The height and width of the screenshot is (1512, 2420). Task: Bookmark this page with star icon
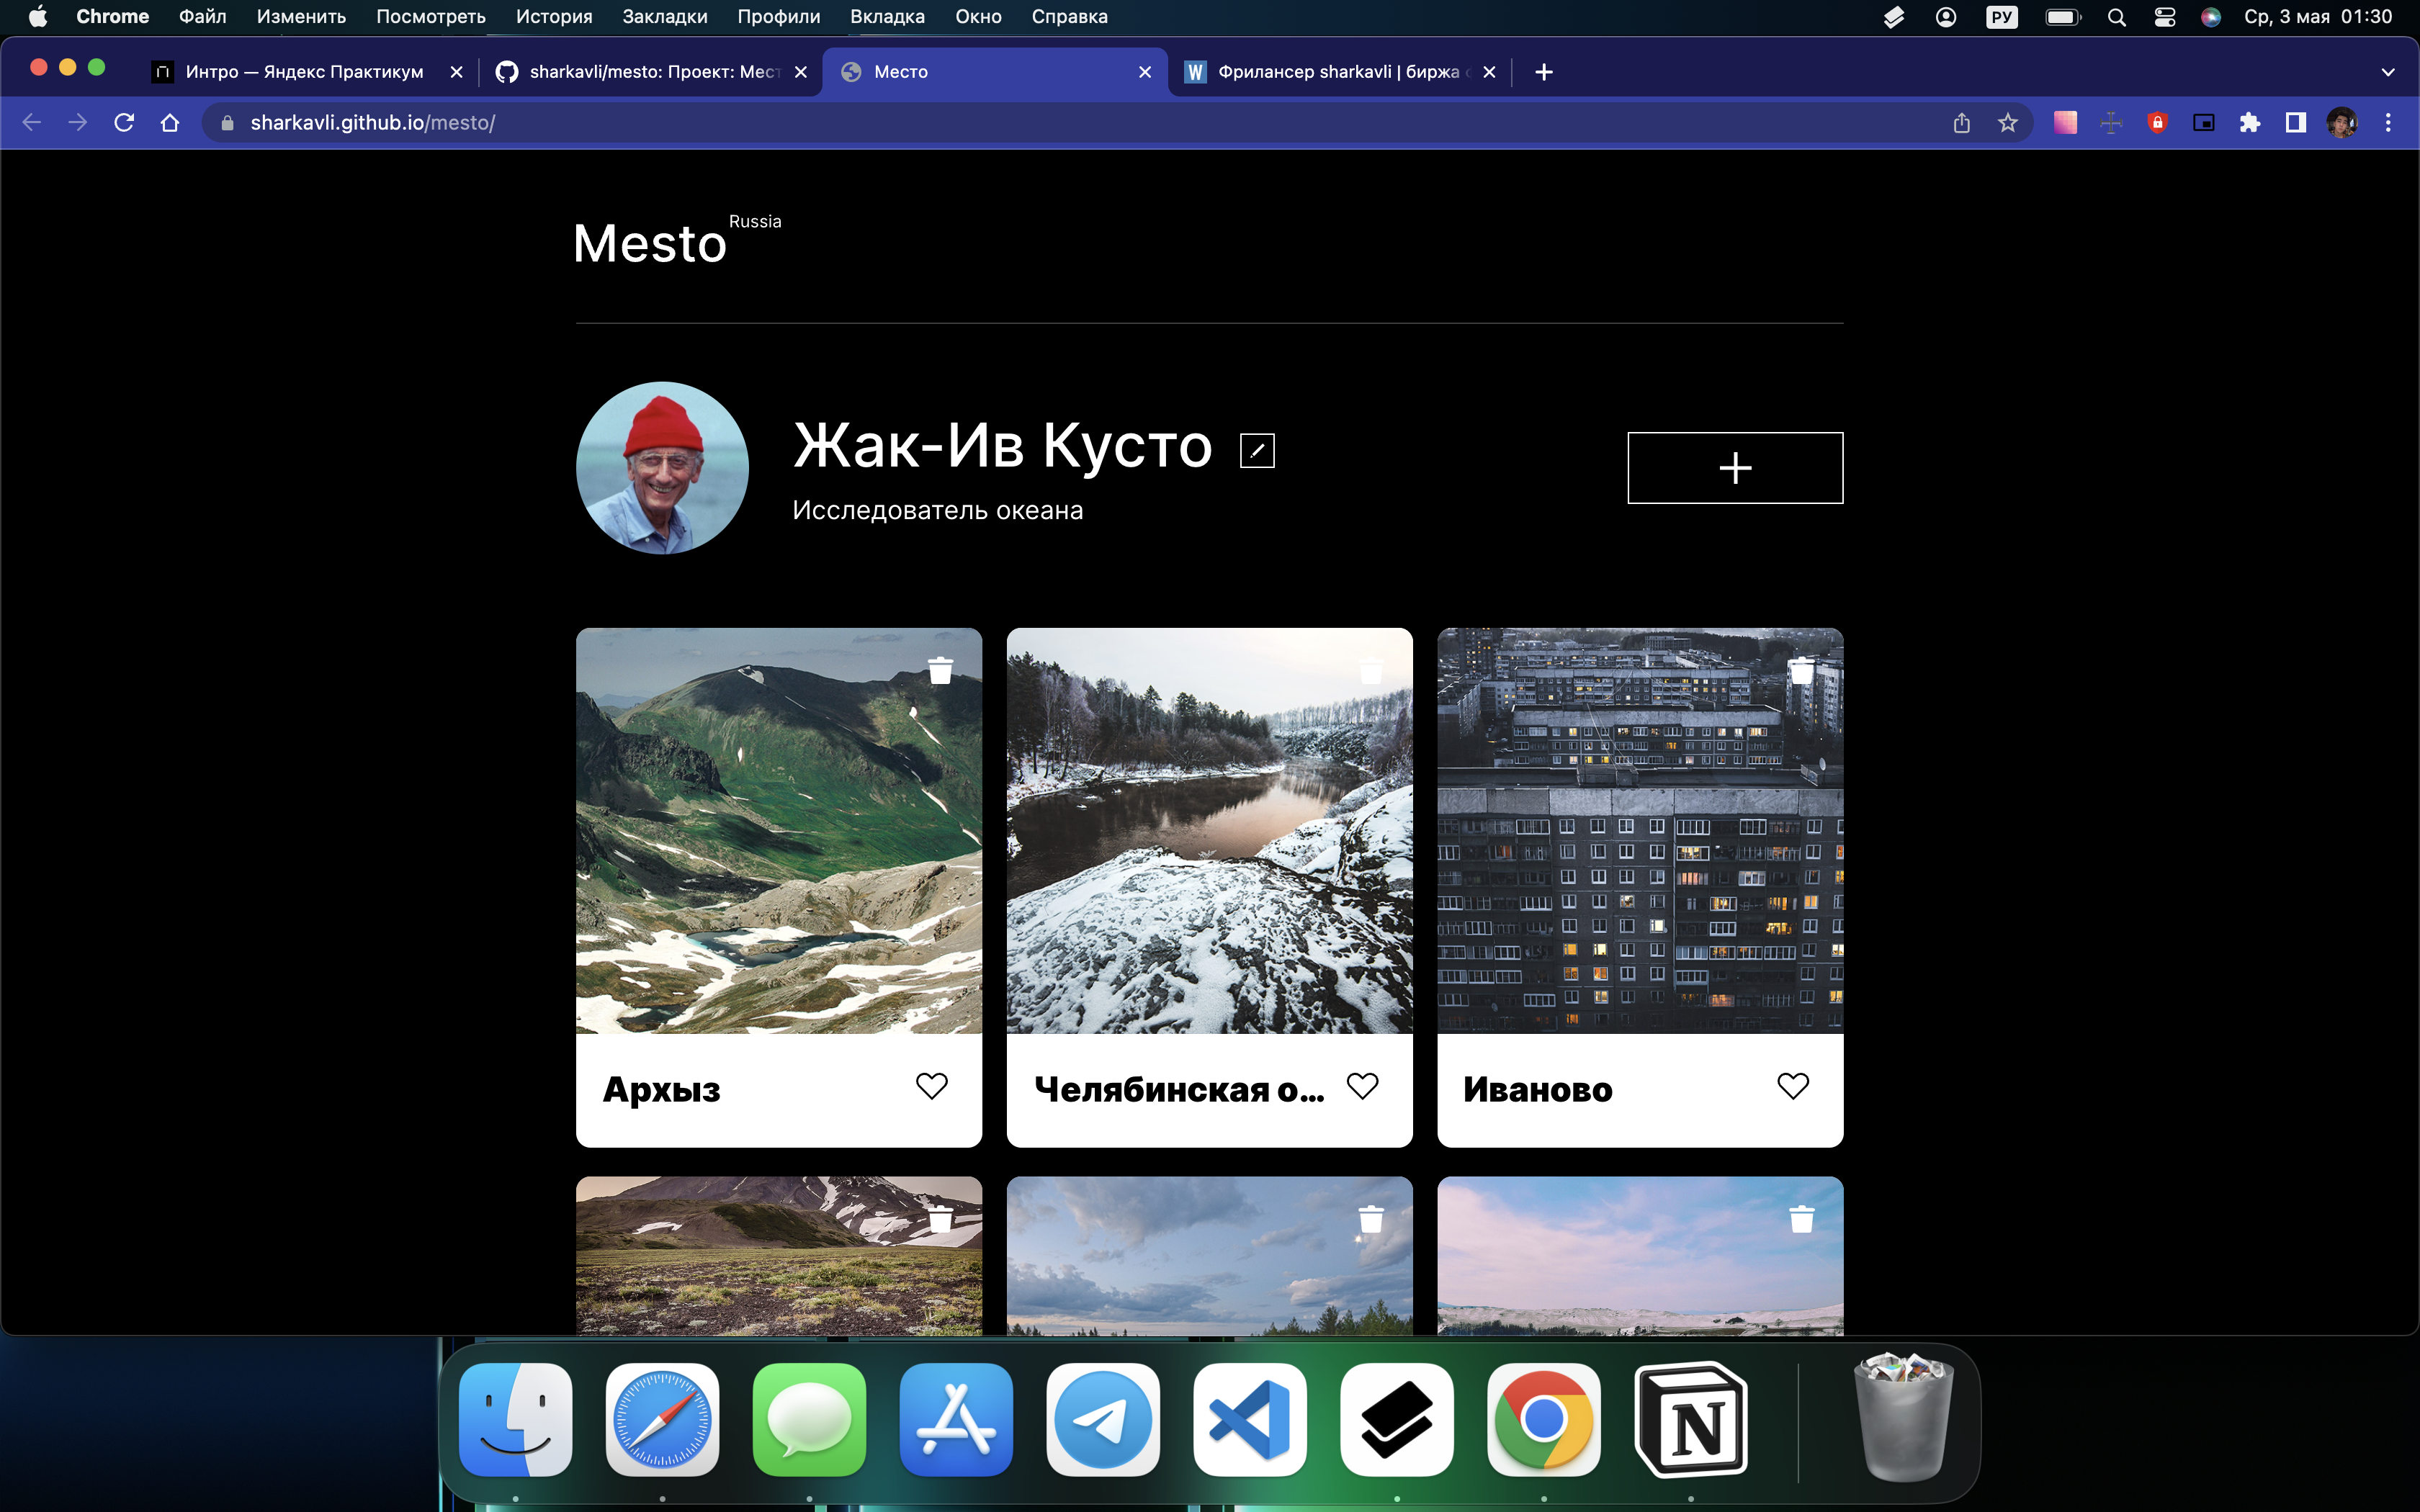pyautogui.click(x=2007, y=123)
